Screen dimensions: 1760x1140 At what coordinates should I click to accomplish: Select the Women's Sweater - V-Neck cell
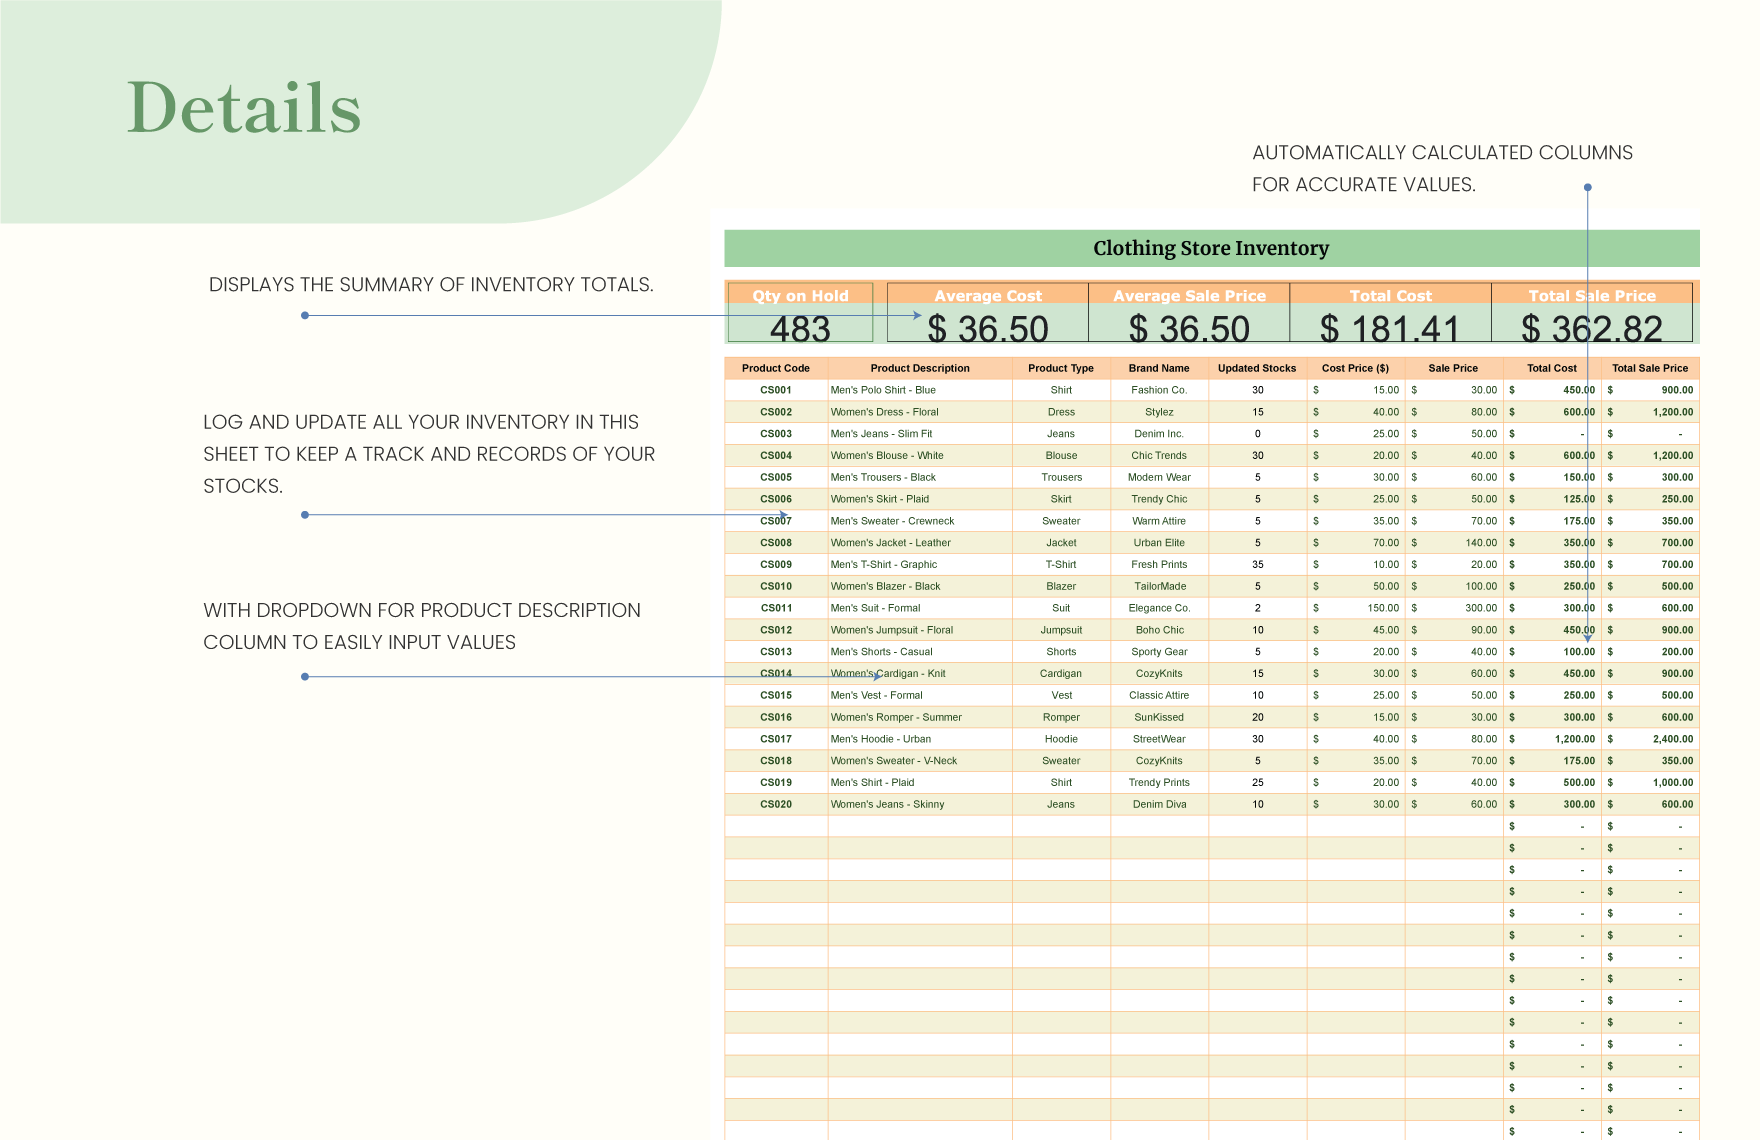(920, 761)
